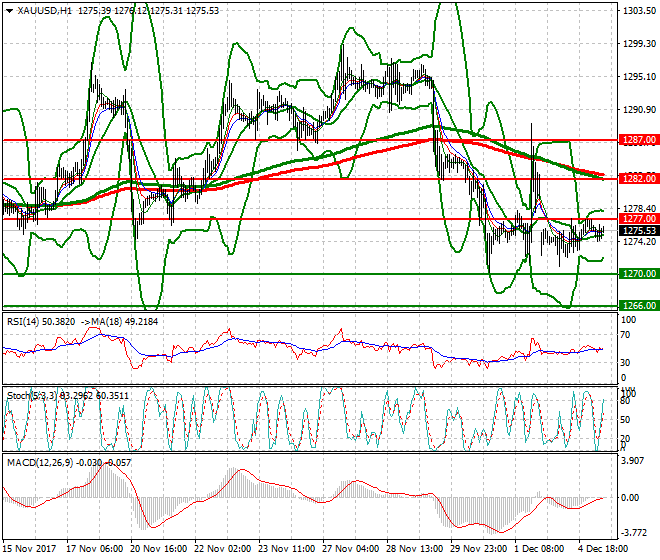Click the 29 Nov 23:00 time axis label
Screen dimensions: 660x560
tap(479, 549)
